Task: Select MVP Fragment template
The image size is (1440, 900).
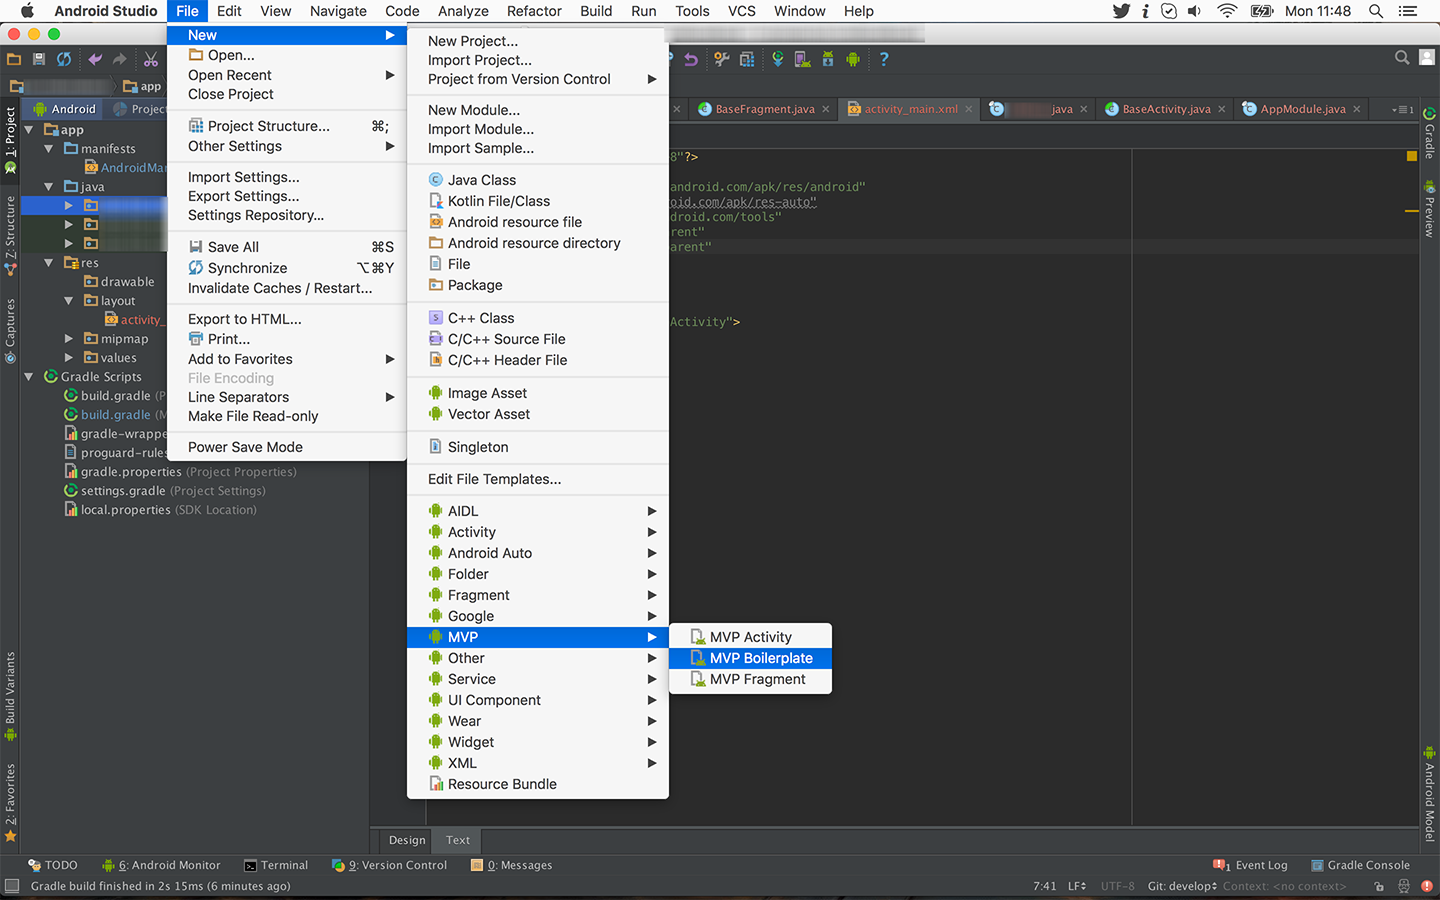Action: point(750,679)
